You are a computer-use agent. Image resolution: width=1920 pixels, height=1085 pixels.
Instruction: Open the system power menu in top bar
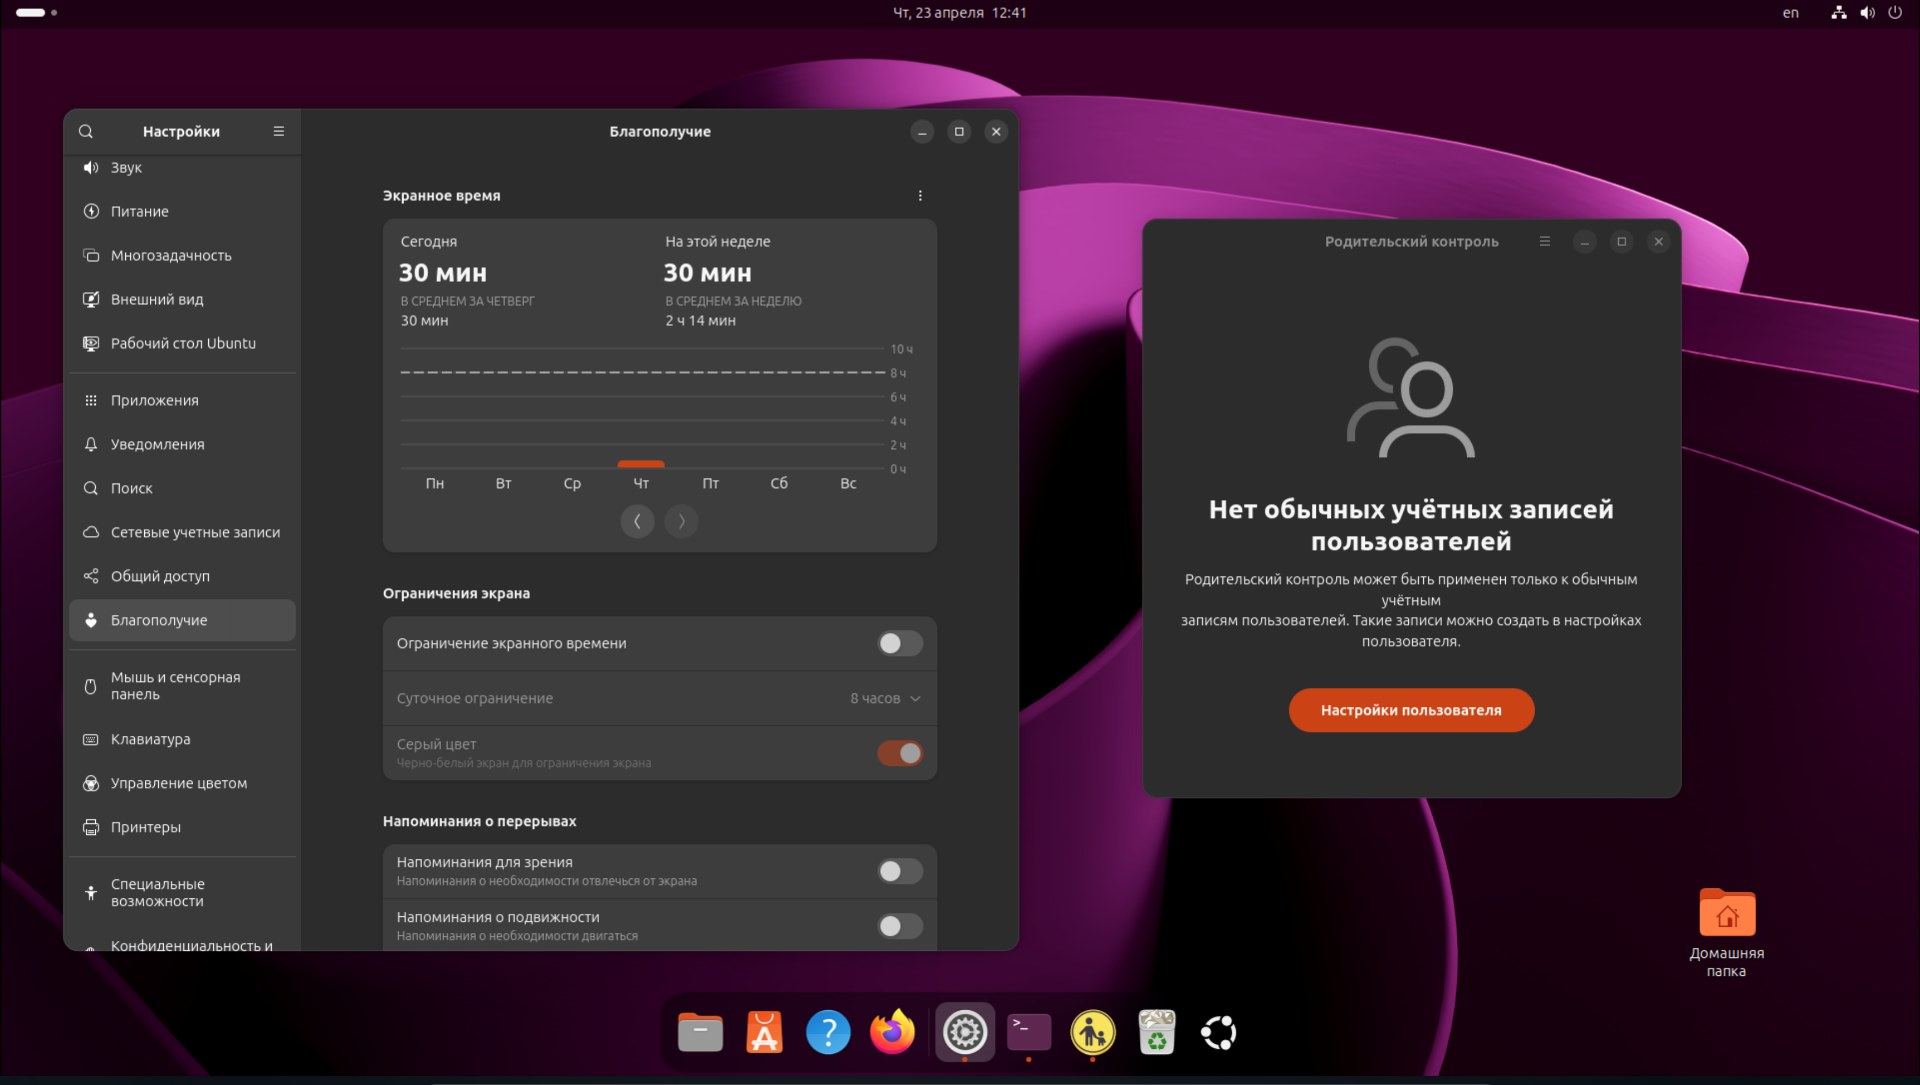[1894, 13]
